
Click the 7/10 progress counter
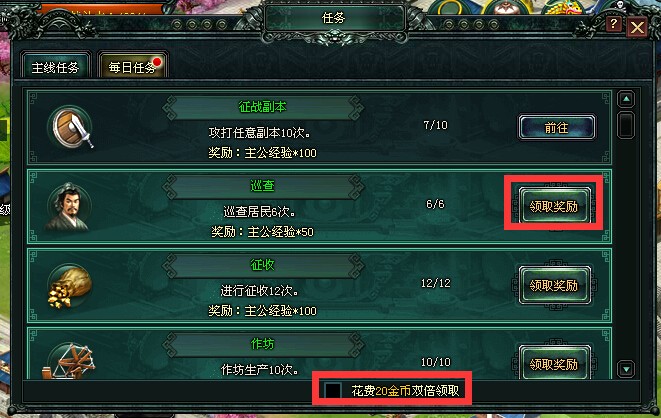[435, 125]
